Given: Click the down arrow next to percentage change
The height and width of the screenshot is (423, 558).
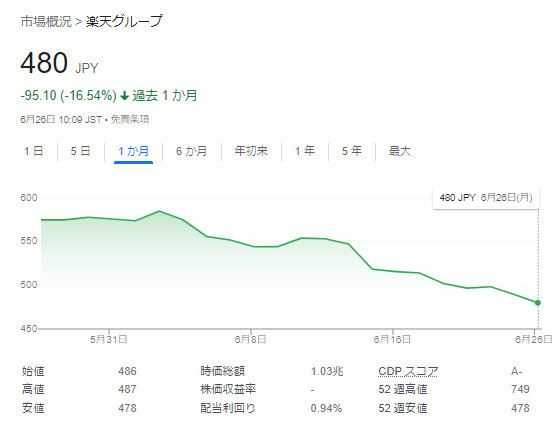Looking at the screenshot, I should point(125,96).
